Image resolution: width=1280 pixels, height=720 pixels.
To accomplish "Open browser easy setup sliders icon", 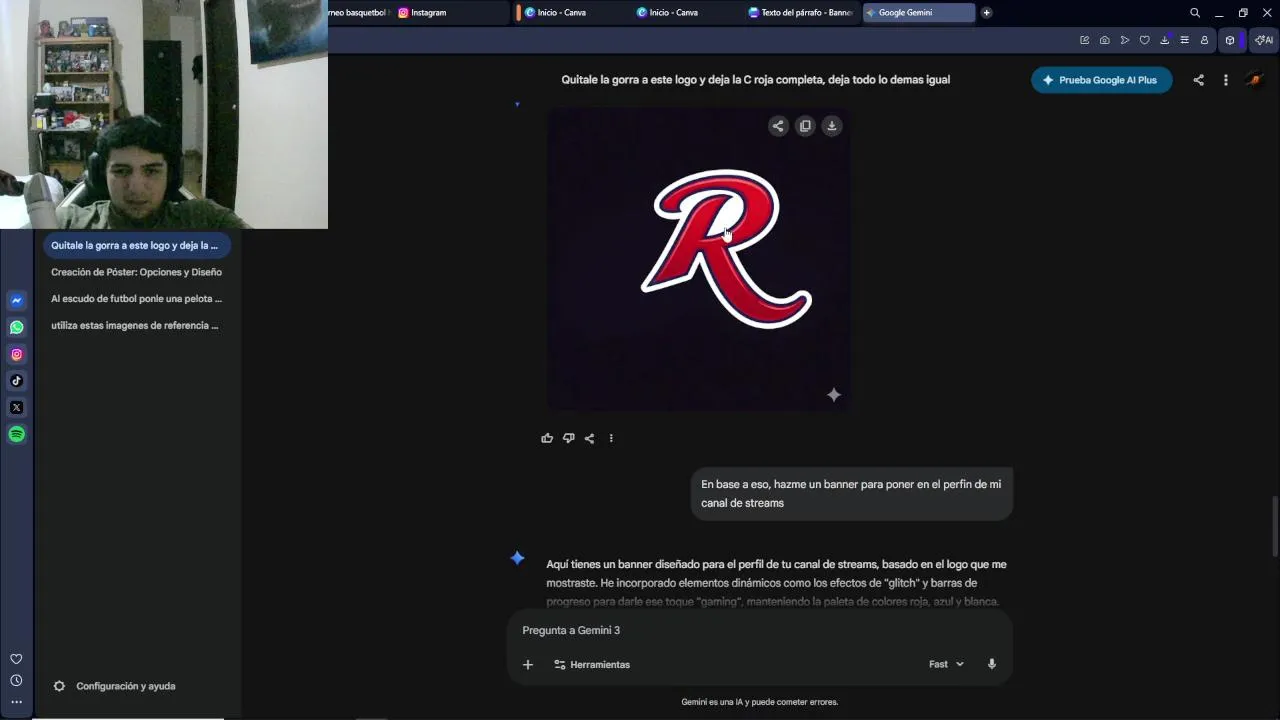I will (x=1184, y=40).
